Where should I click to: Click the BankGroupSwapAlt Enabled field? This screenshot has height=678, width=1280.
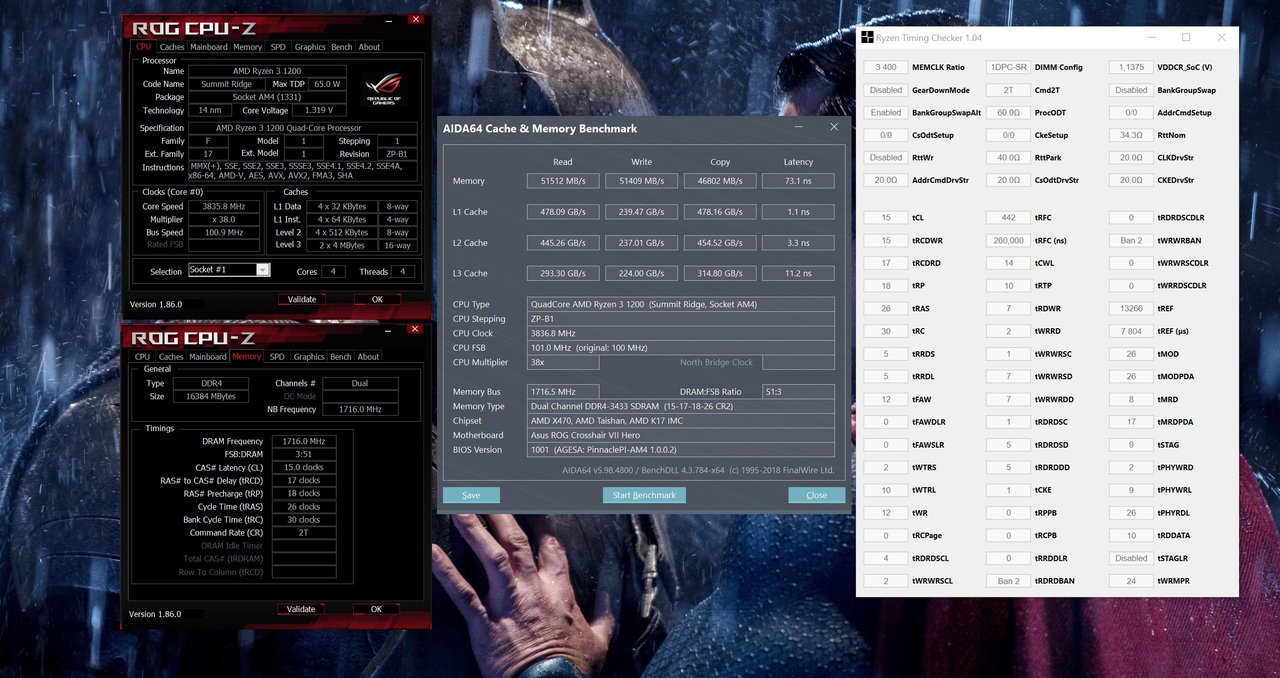tap(885, 113)
